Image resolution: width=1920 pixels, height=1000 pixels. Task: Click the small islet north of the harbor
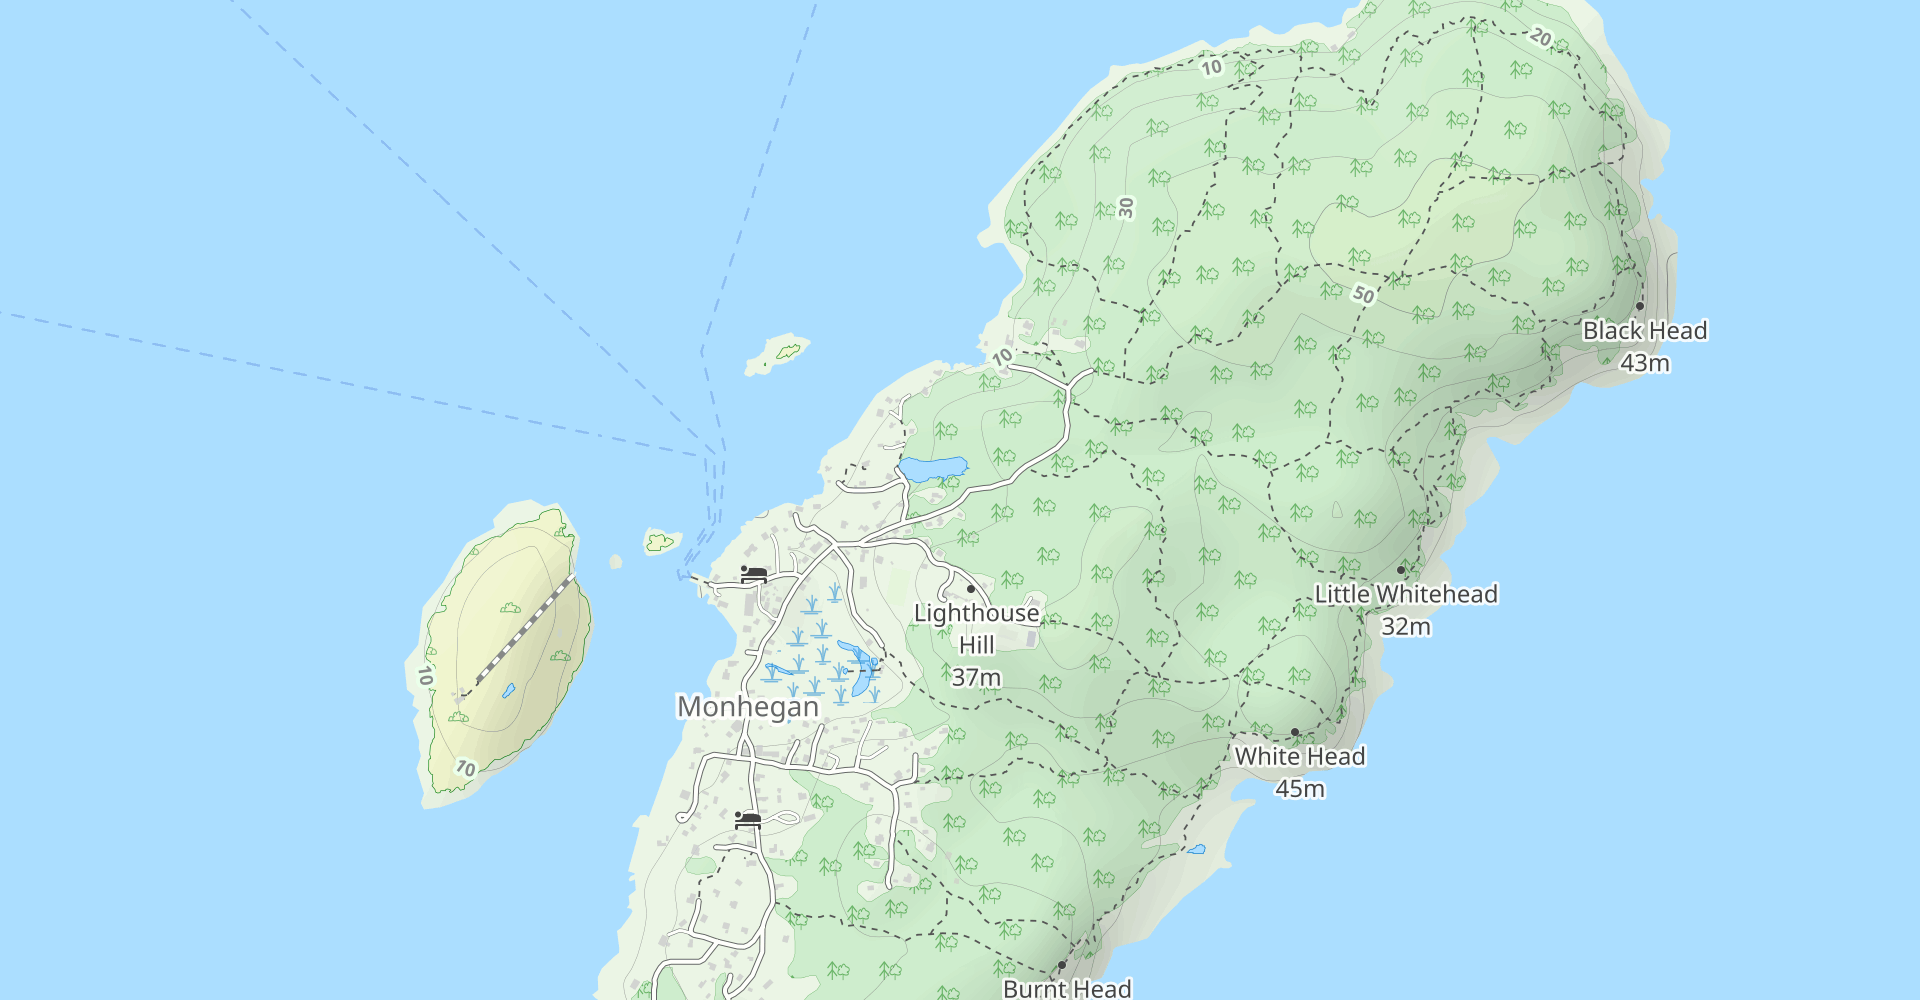pyautogui.click(x=777, y=354)
